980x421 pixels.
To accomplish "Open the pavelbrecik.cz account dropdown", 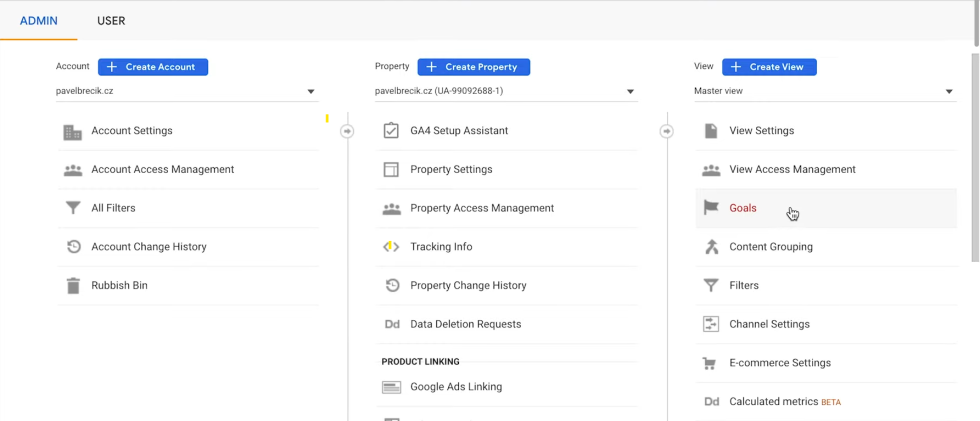I will [x=187, y=92].
